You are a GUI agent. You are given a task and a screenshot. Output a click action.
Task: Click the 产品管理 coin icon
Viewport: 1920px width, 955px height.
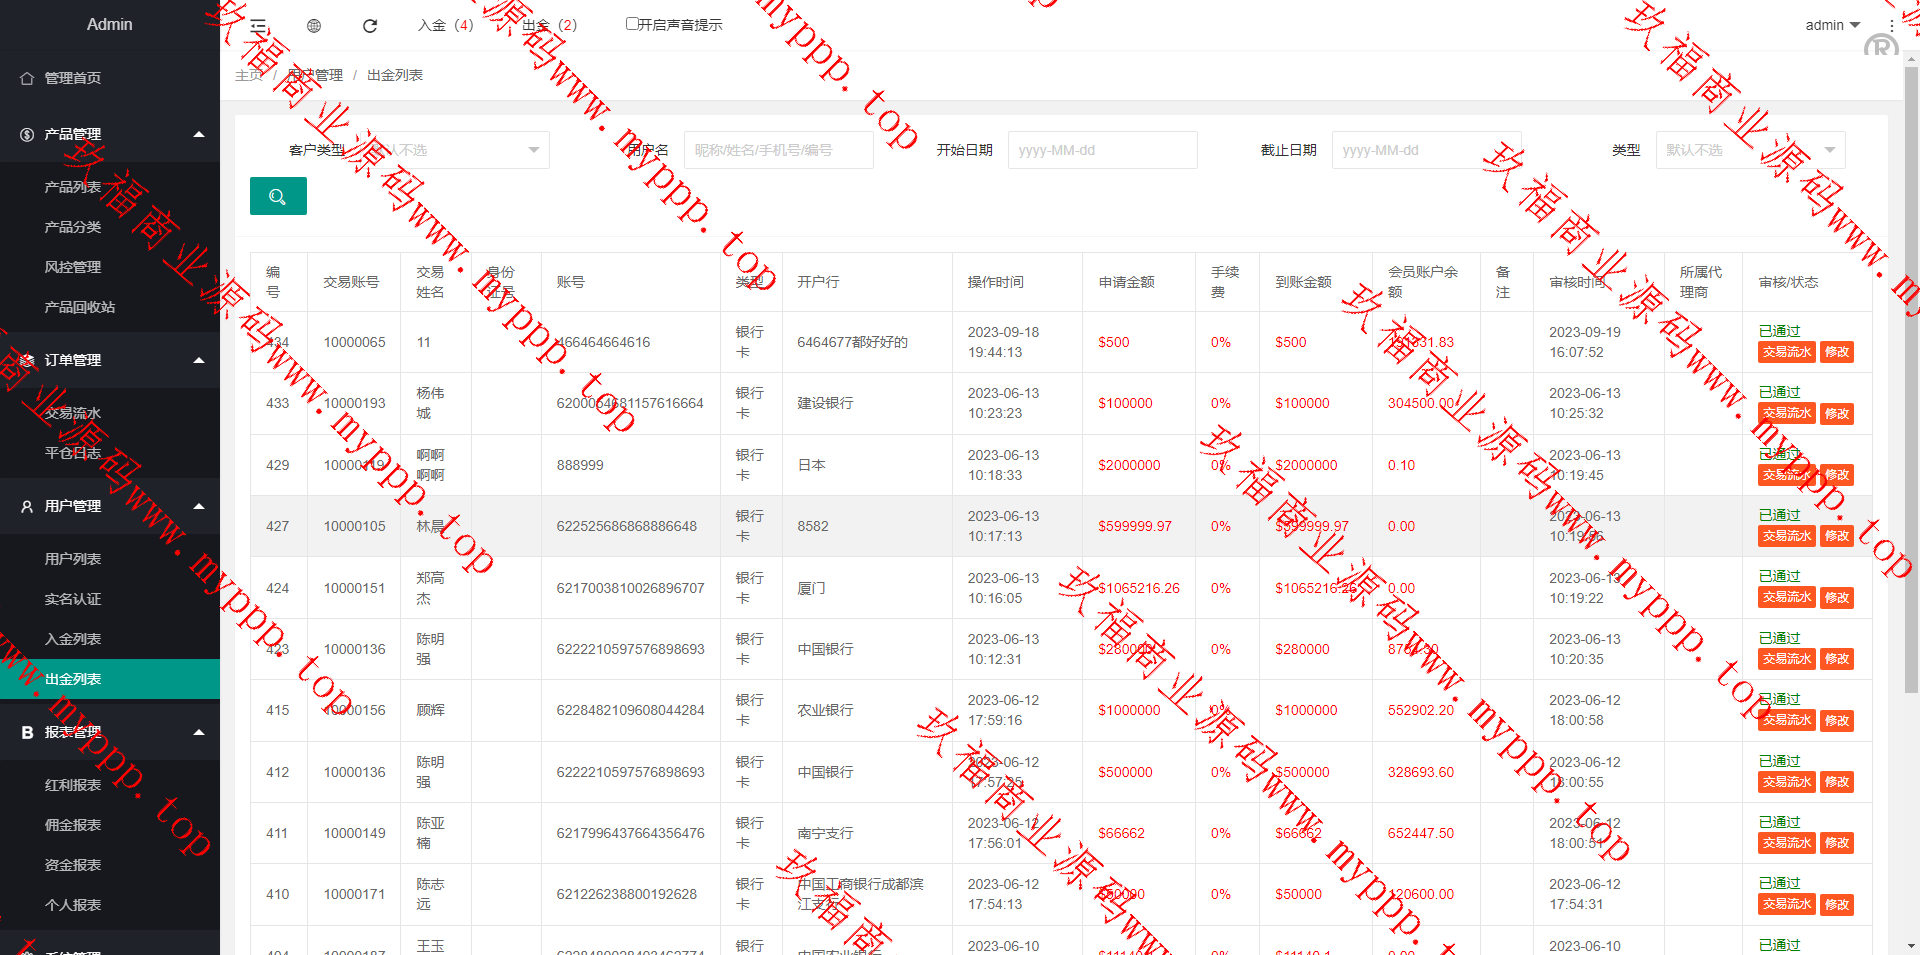(27, 134)
